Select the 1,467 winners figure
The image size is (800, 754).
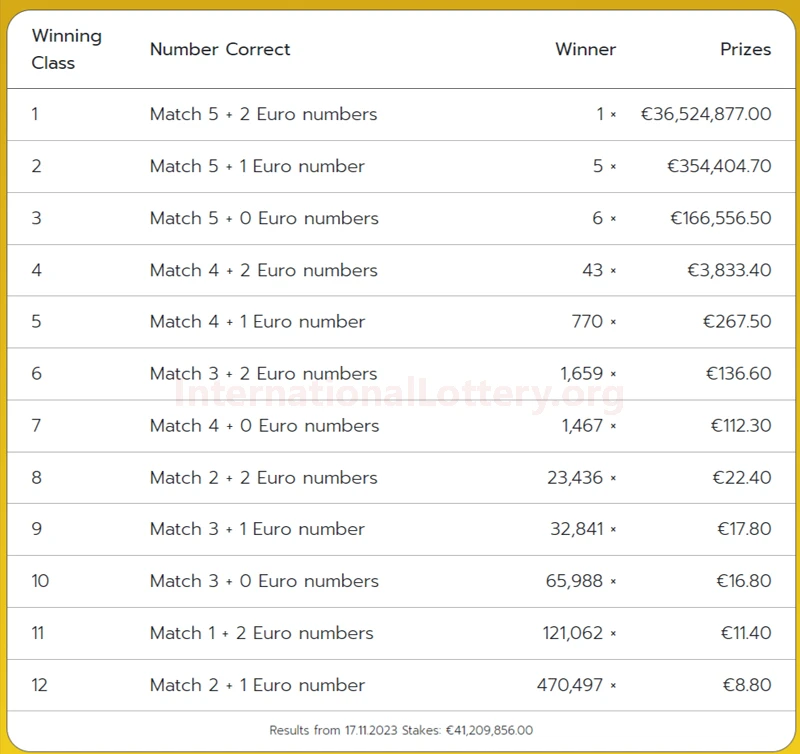582,425
